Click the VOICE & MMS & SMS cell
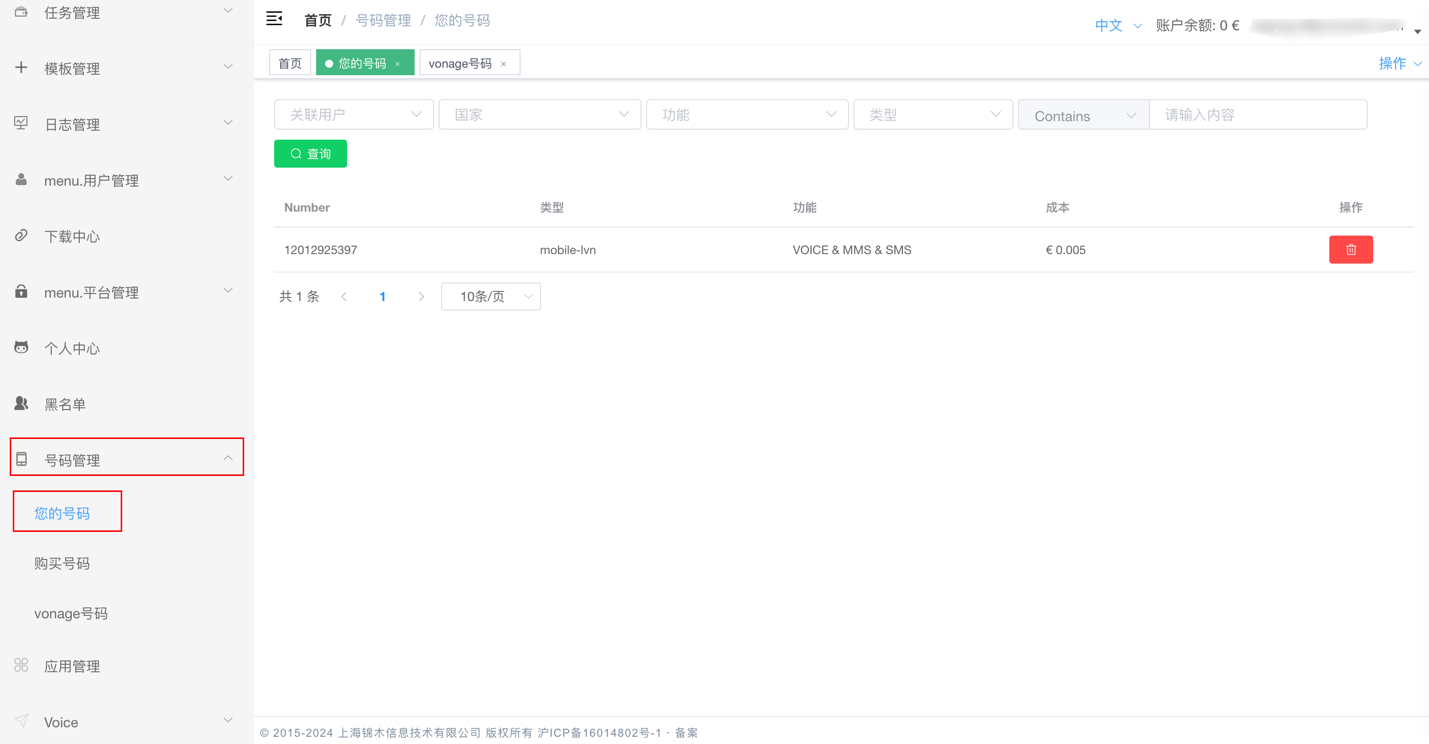 (852, 250)
